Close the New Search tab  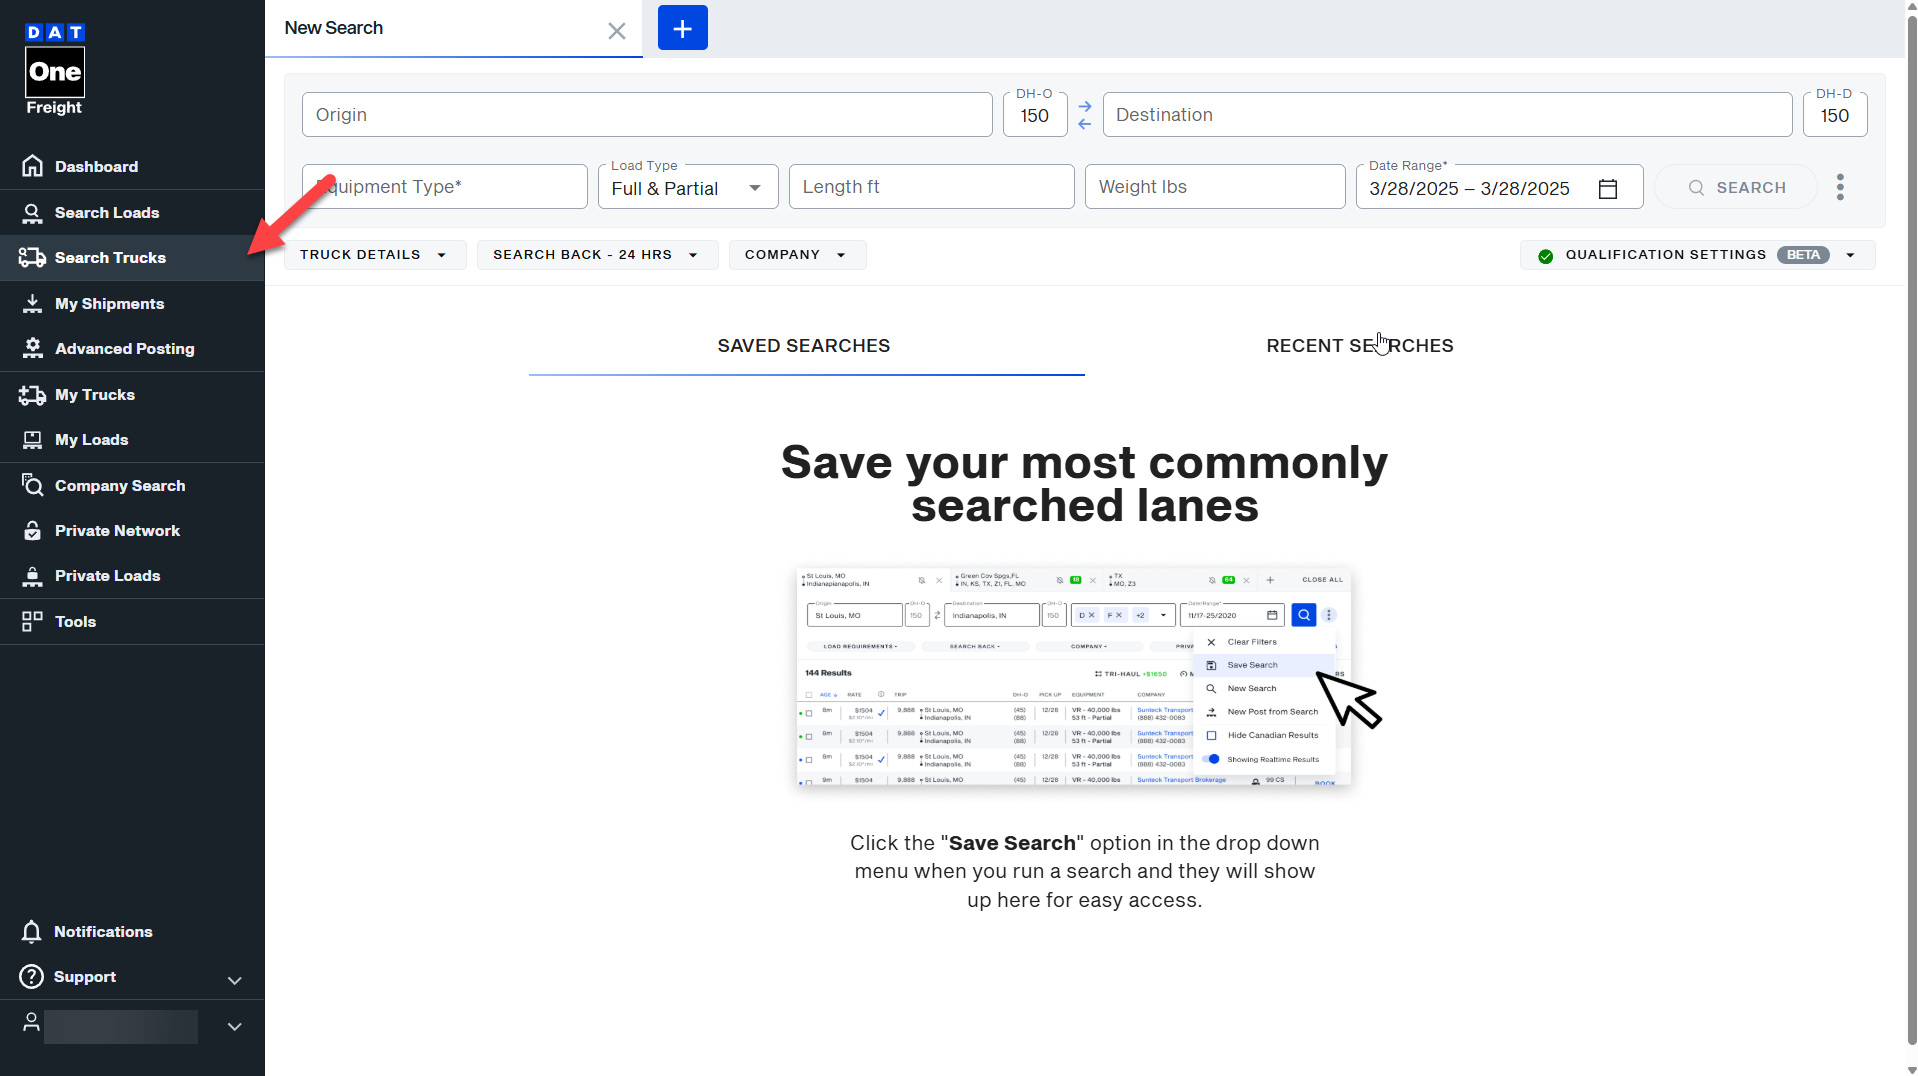coord(617,31)
